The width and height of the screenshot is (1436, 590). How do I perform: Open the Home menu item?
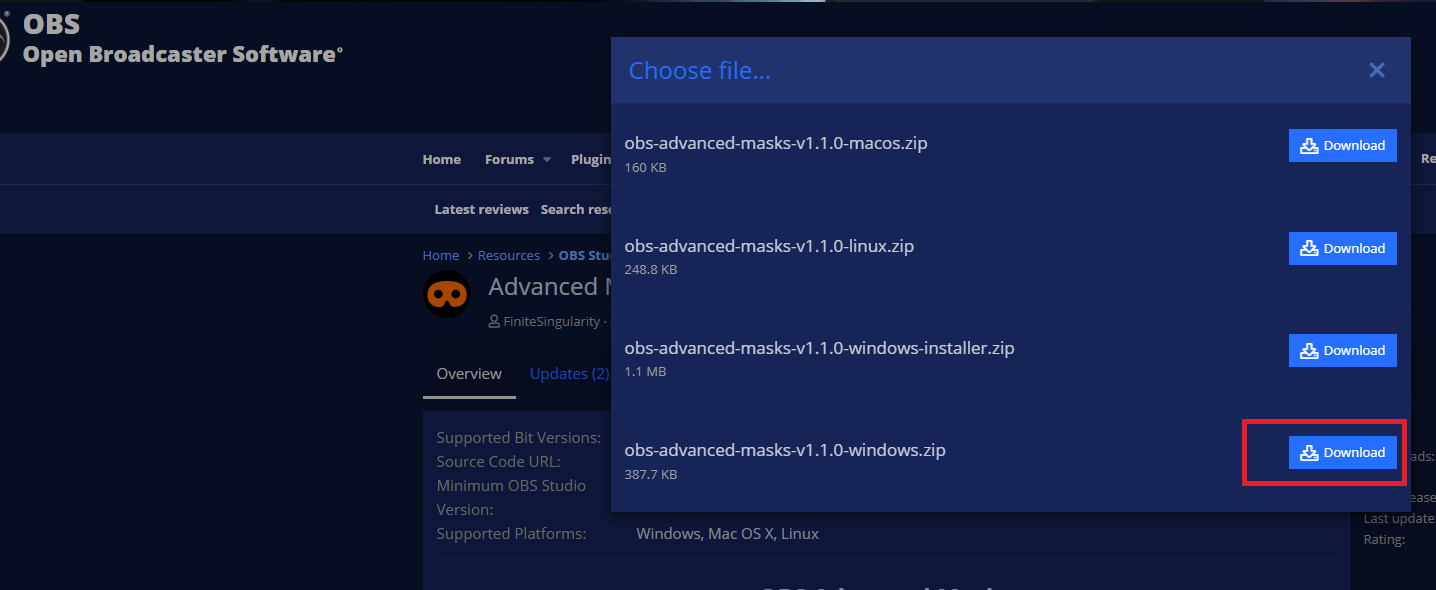point(442,159)
